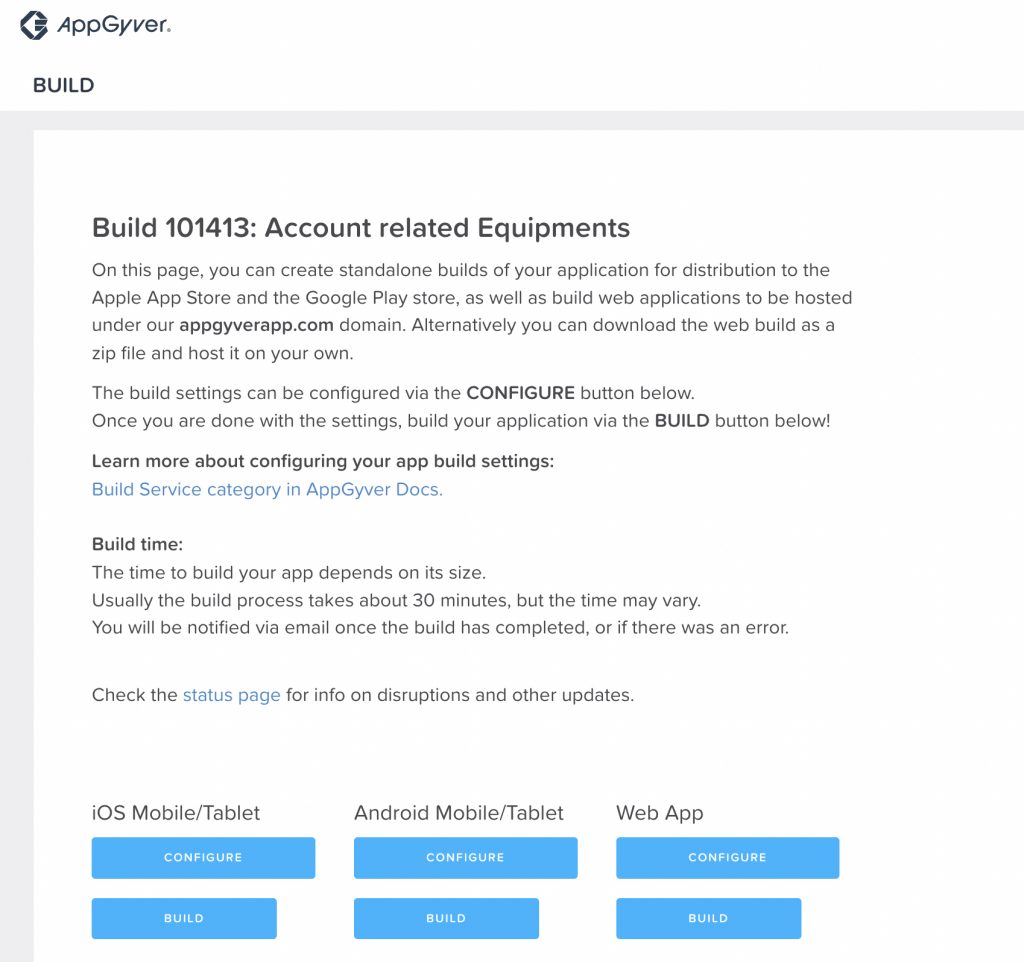
Task: Click the AppGyver logo icon
Action: click(34, 25)
